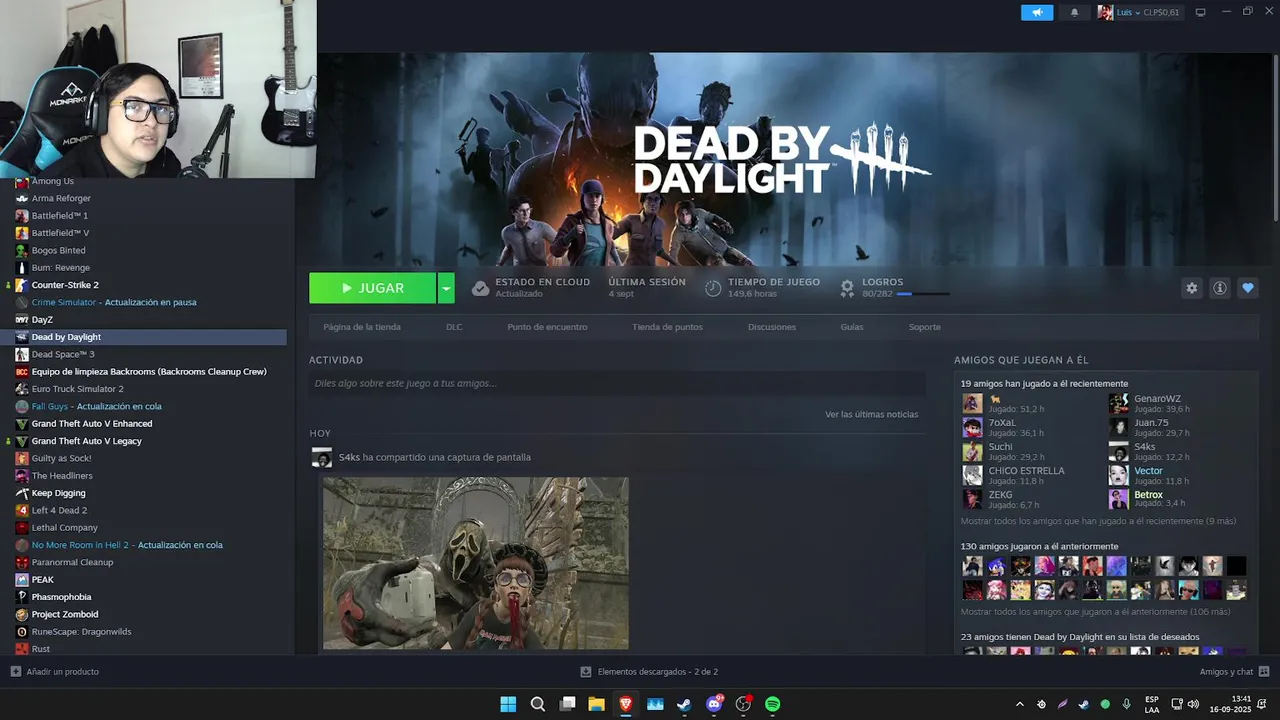Open the Página de la tienda tab
The image size is (1280, 720).
coord(362,327)
